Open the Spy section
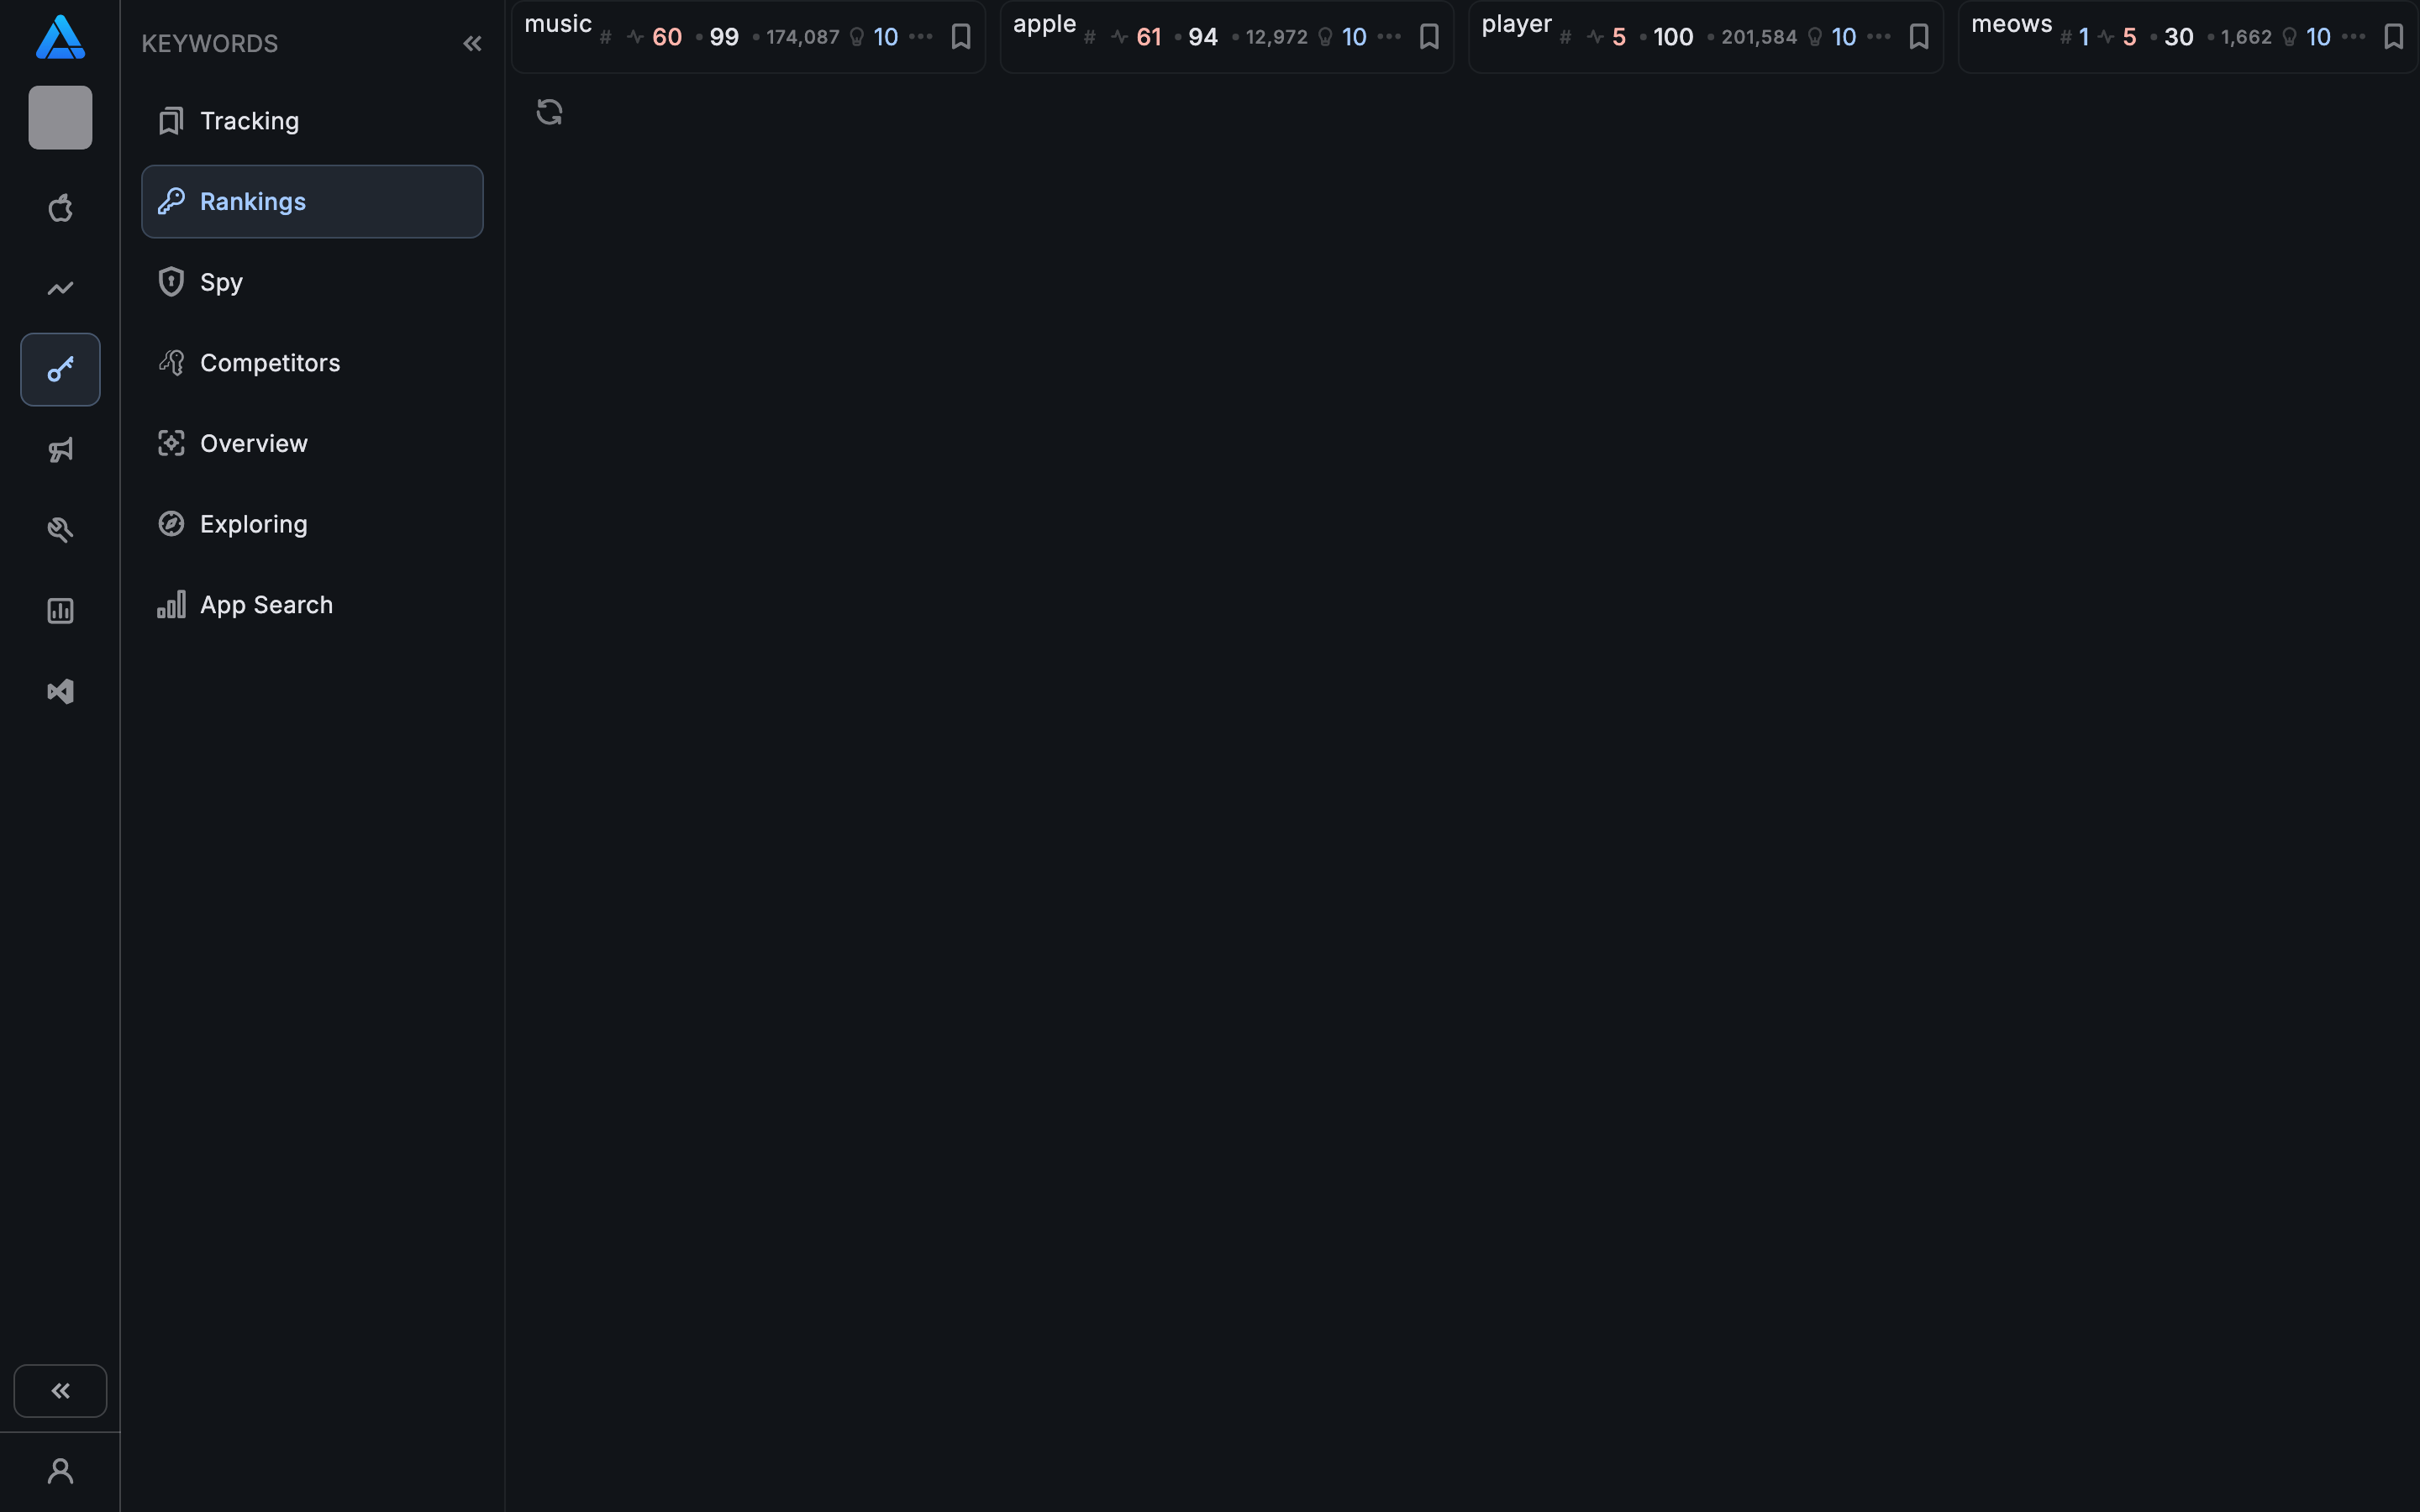Image resolution: width=2420 pixels, height=1512 pixels. pyautogui.click(x=221, y=282)
